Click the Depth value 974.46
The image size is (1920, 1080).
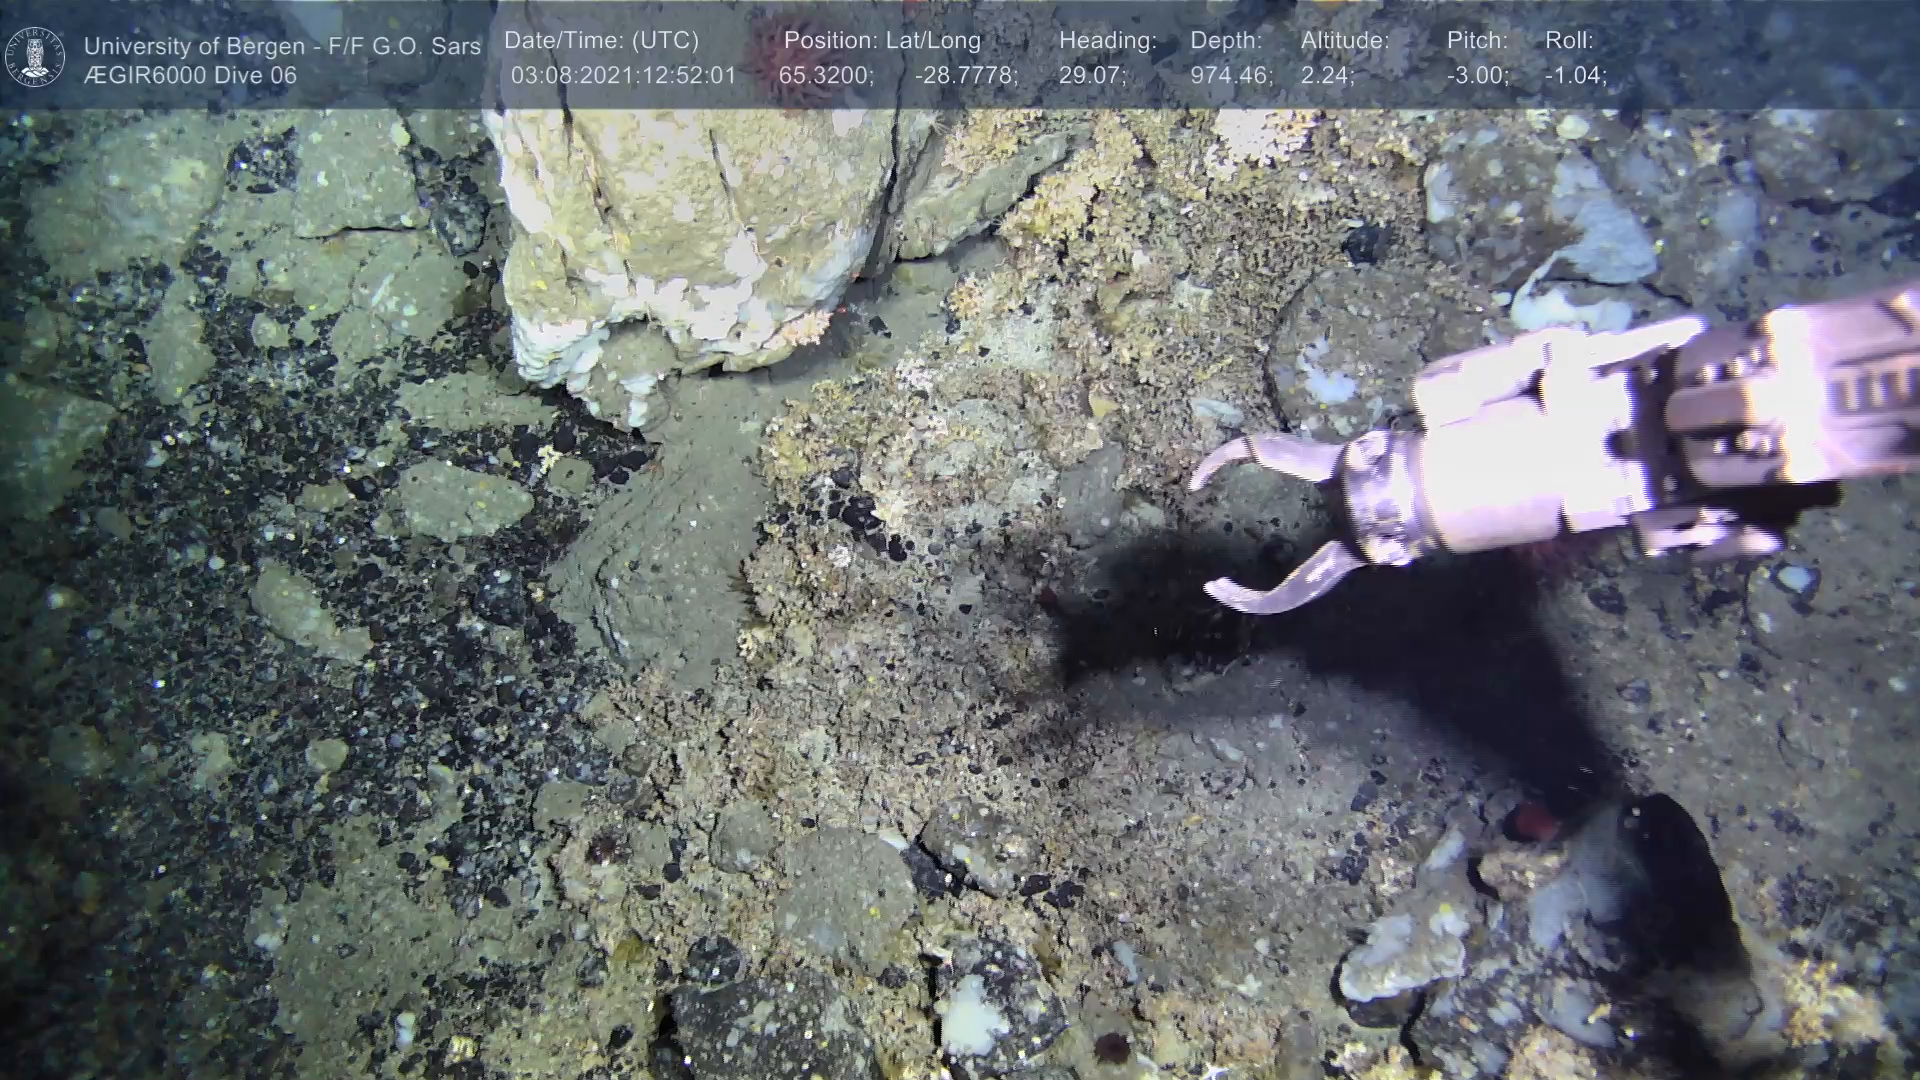1231,76
